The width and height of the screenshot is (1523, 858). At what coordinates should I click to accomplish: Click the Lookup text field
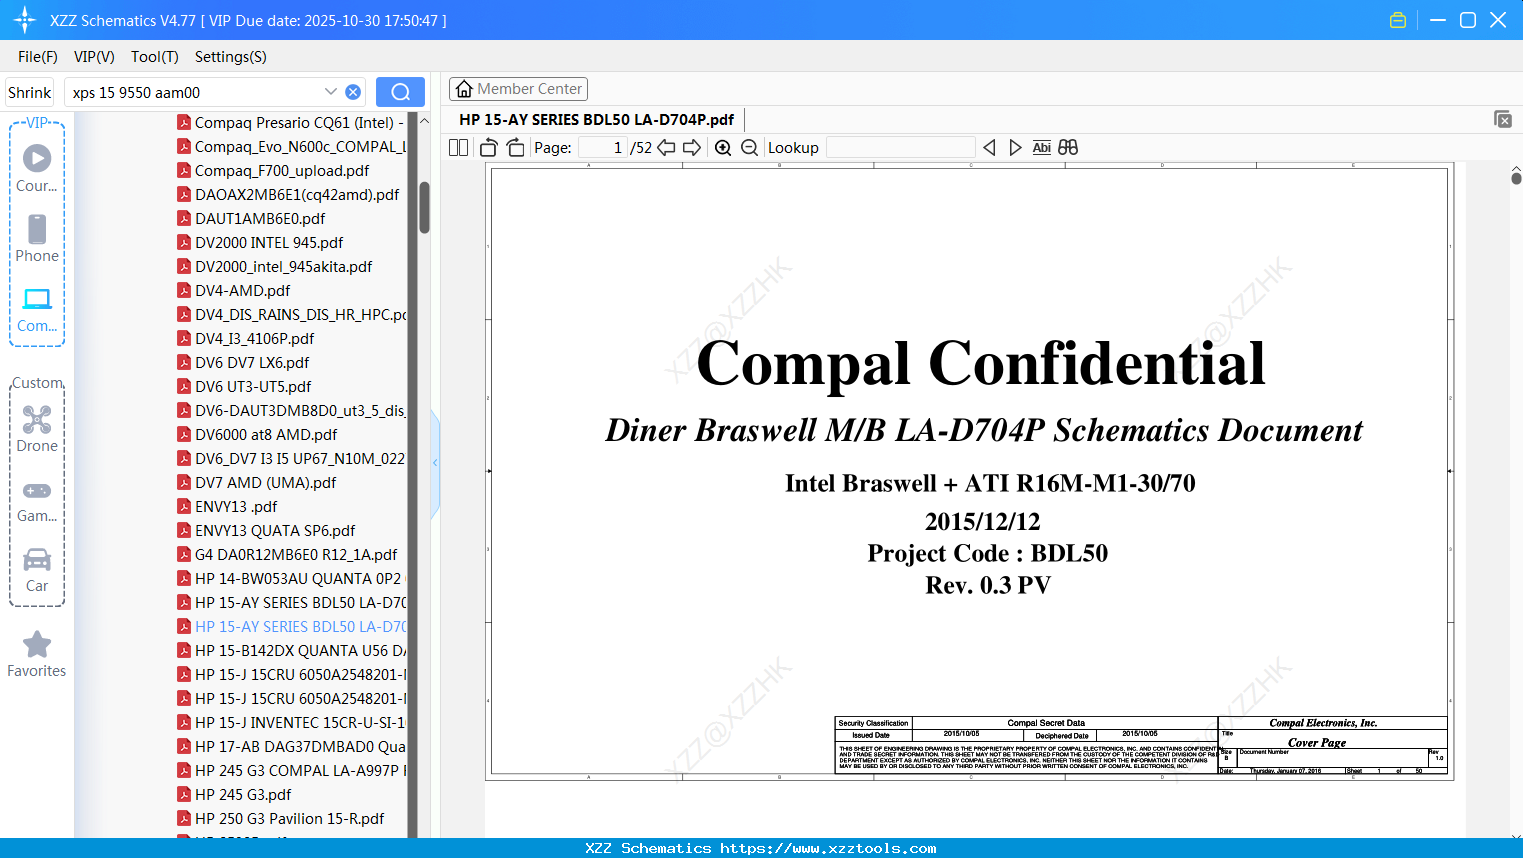(900, 147)
